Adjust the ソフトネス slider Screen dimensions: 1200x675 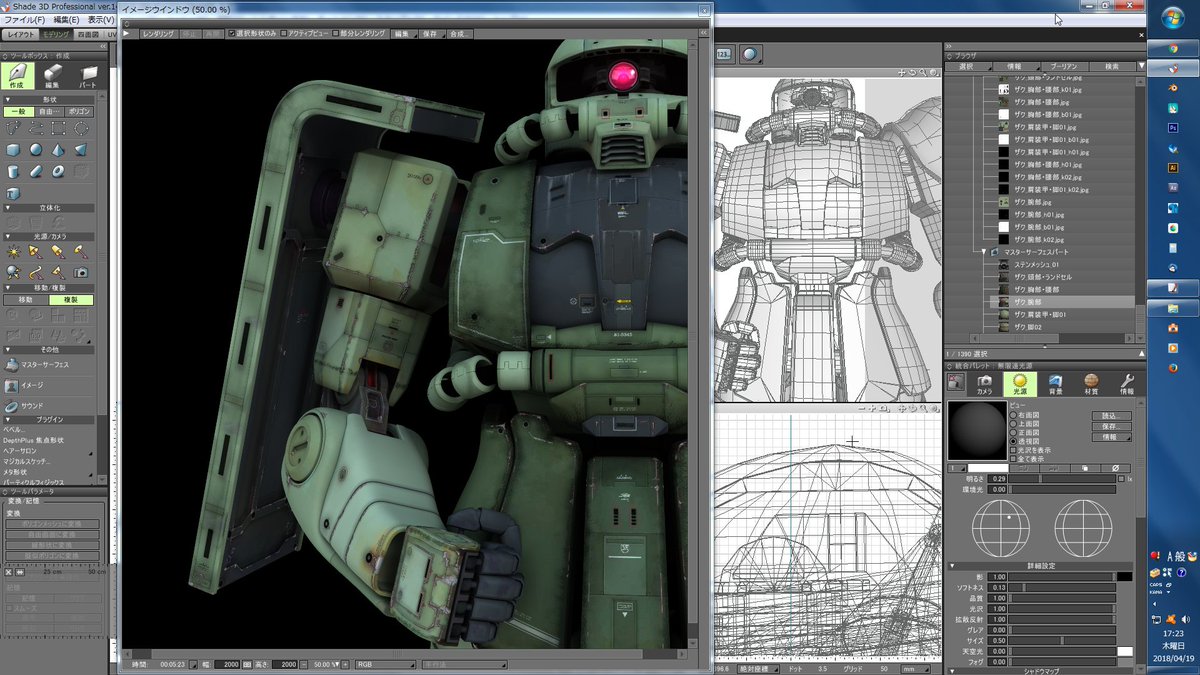(x=1061, y=587)
